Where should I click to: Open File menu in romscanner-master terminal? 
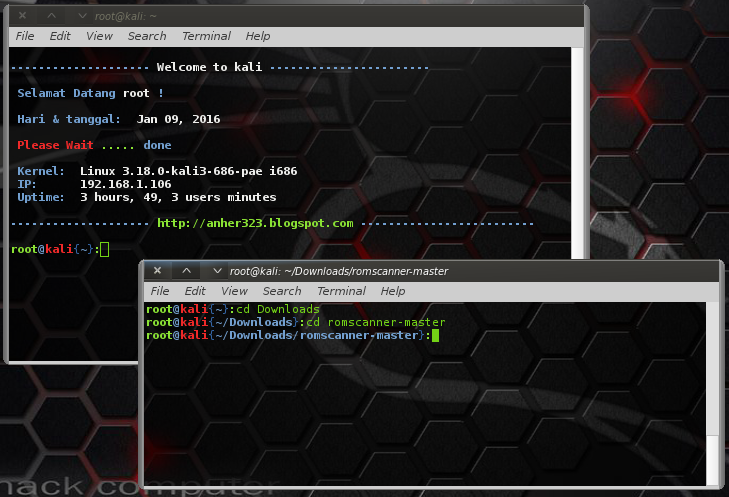[x=159, y=291]
